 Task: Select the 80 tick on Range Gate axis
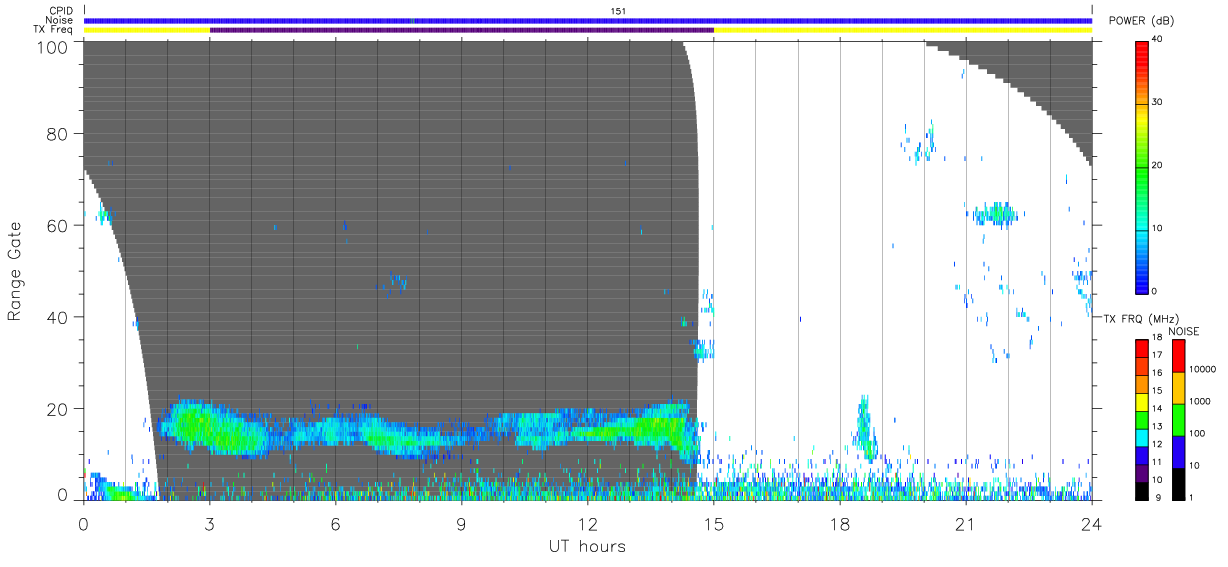[58, 134]
